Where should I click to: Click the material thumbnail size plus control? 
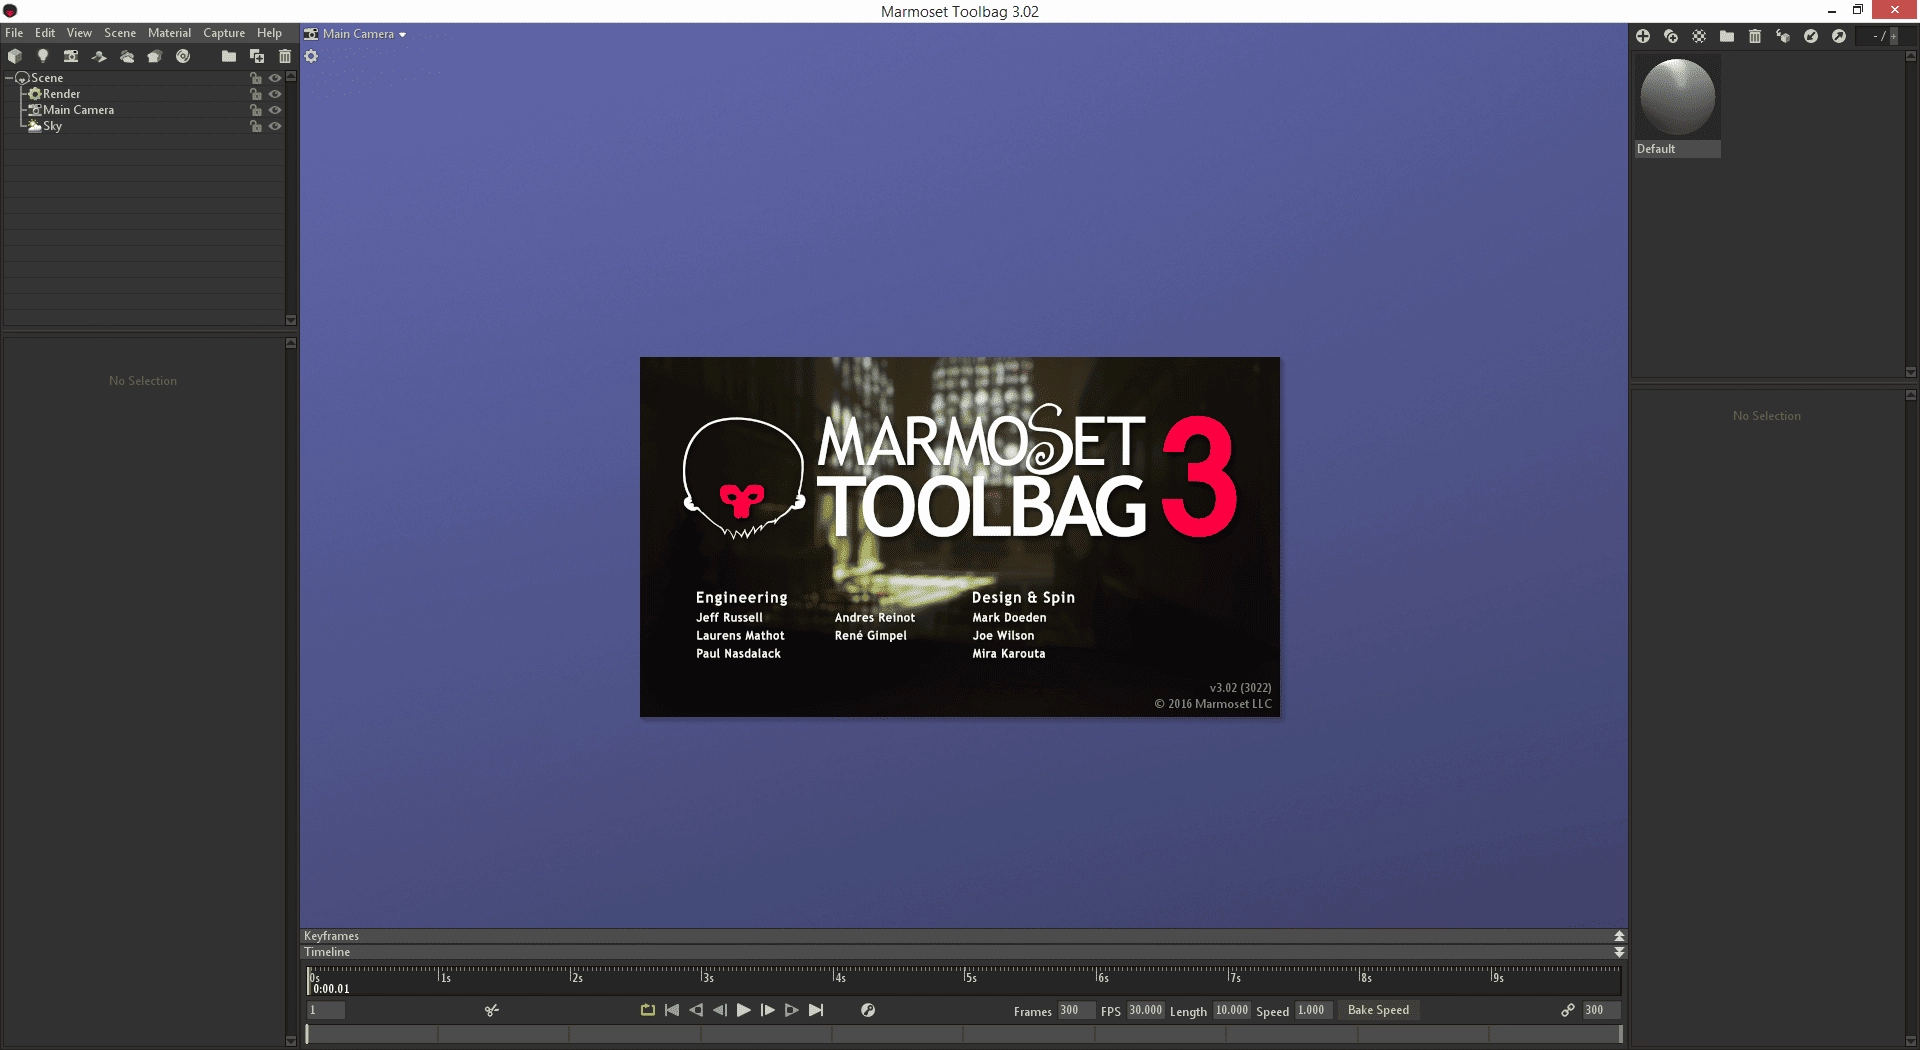pos(1893,36)
